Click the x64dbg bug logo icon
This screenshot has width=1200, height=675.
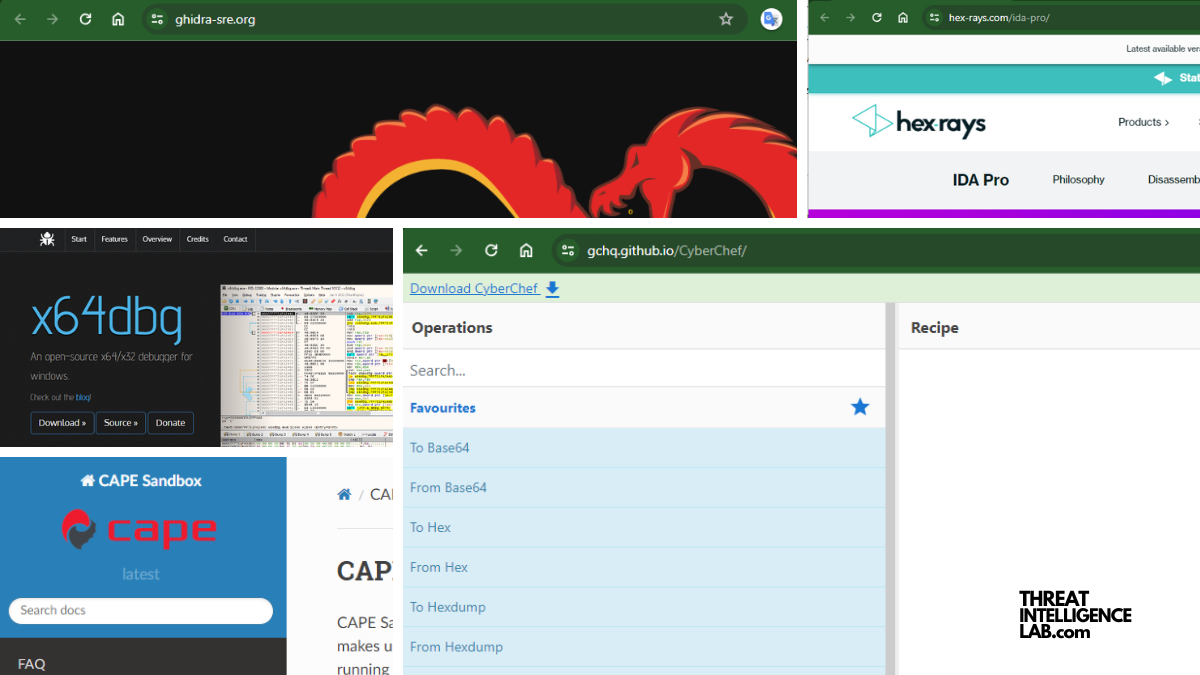[46, 239]
